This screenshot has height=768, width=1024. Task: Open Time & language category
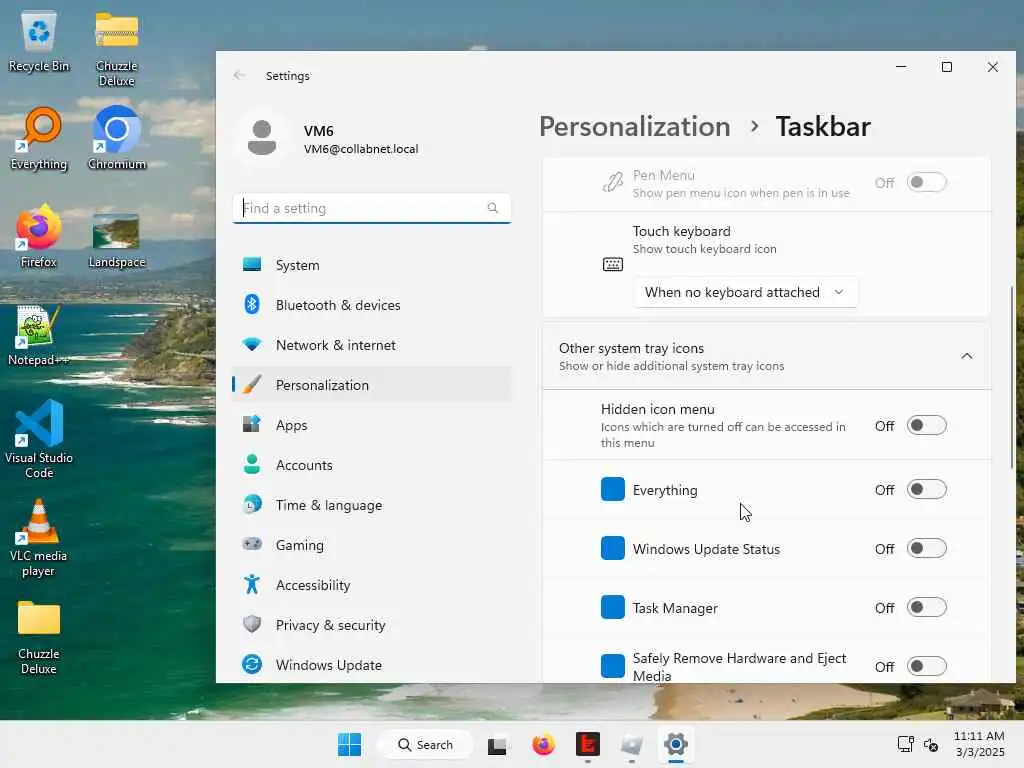point(372,505)
